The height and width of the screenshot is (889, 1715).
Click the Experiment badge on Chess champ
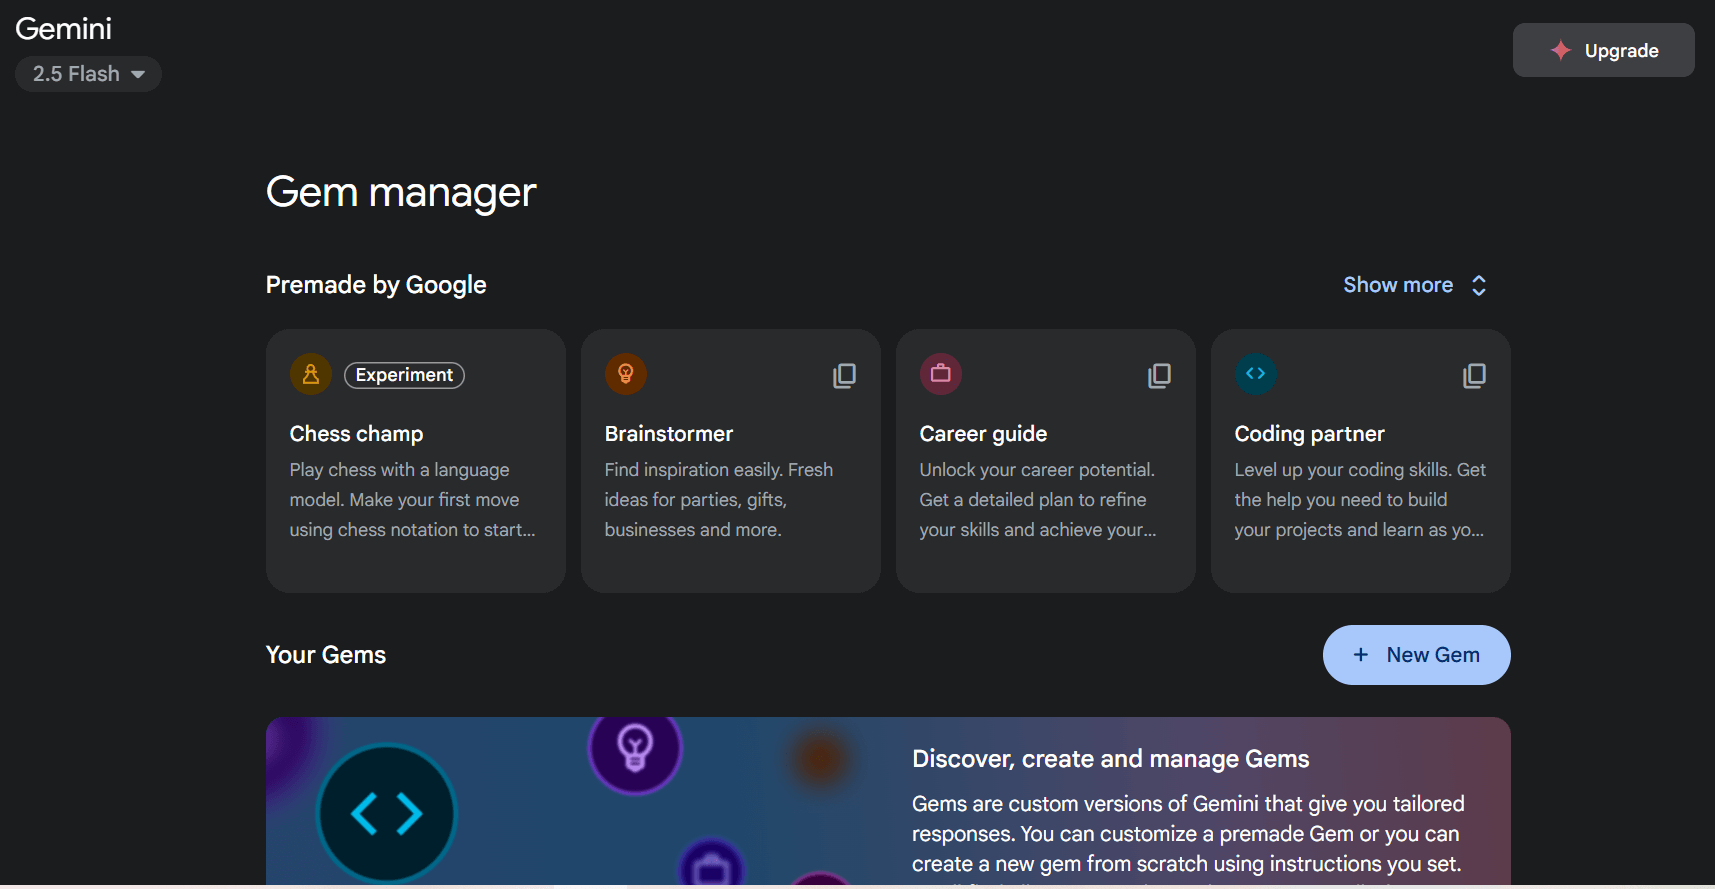(404, 375)
